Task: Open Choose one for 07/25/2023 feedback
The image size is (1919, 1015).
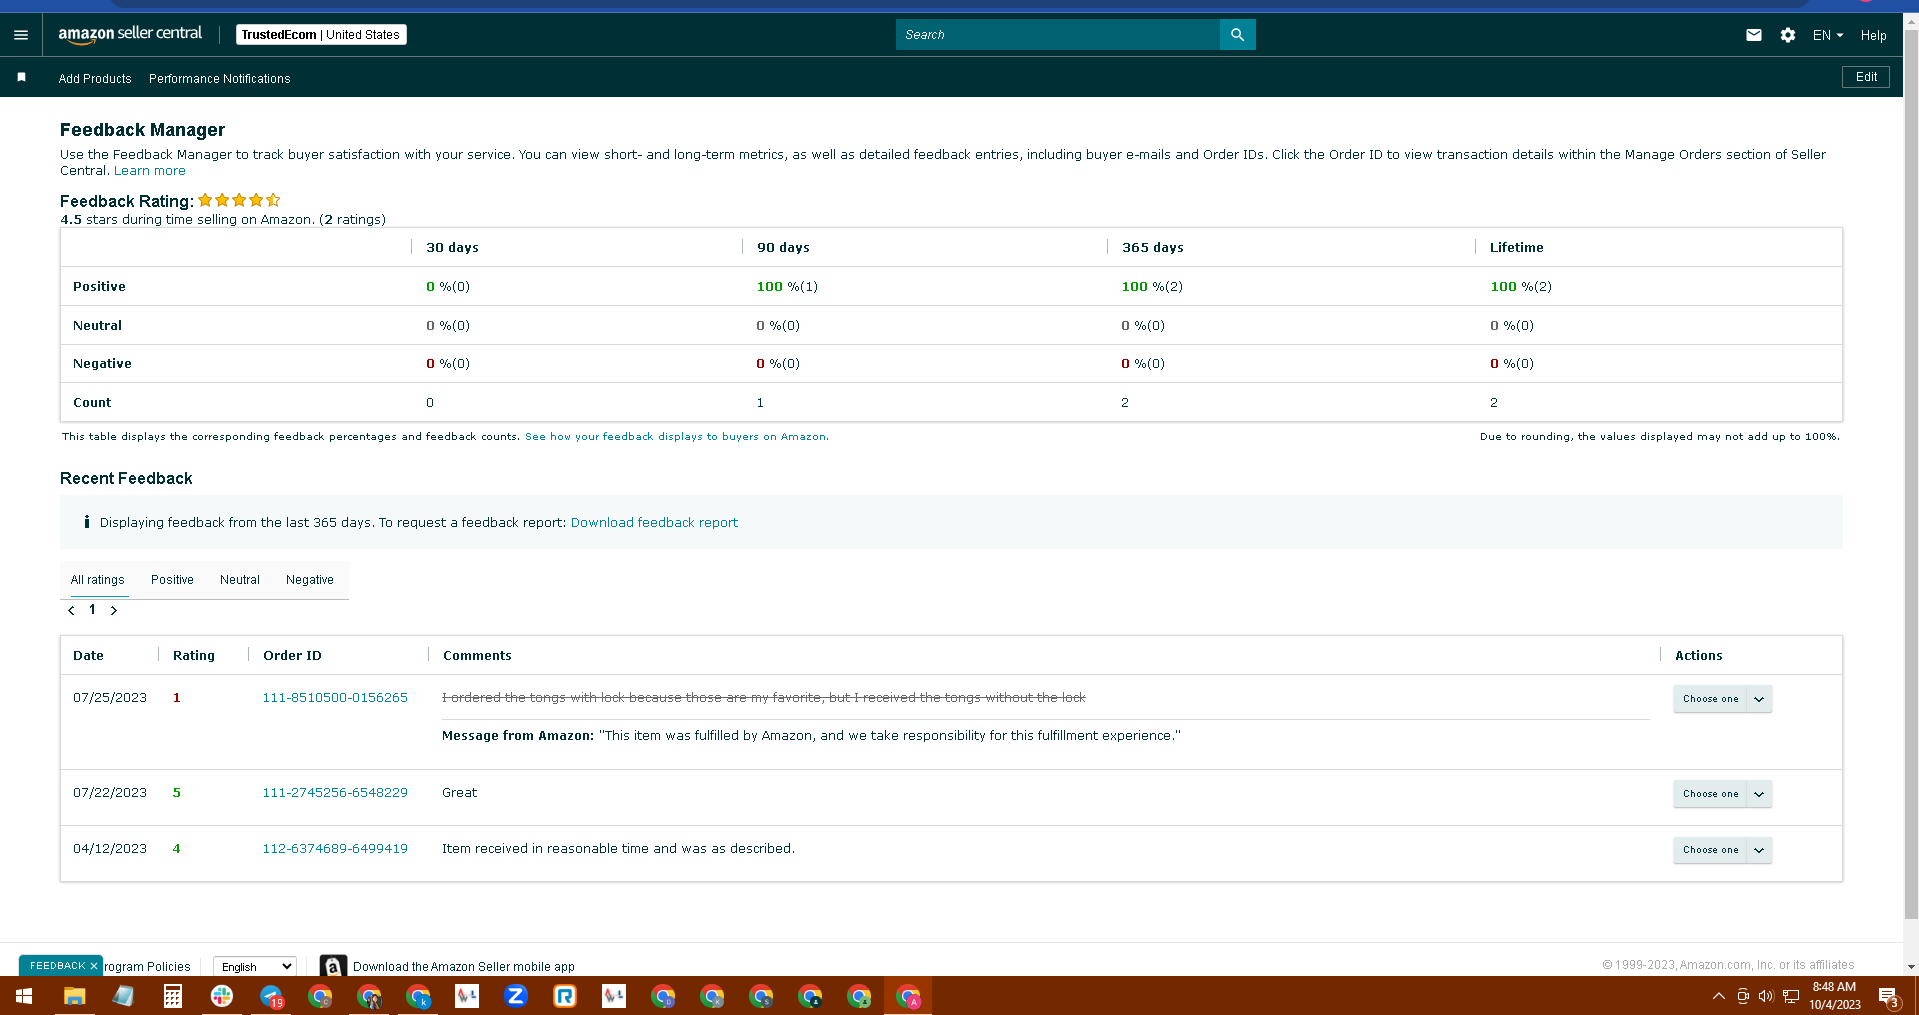Action: (x=1722, y=699)
